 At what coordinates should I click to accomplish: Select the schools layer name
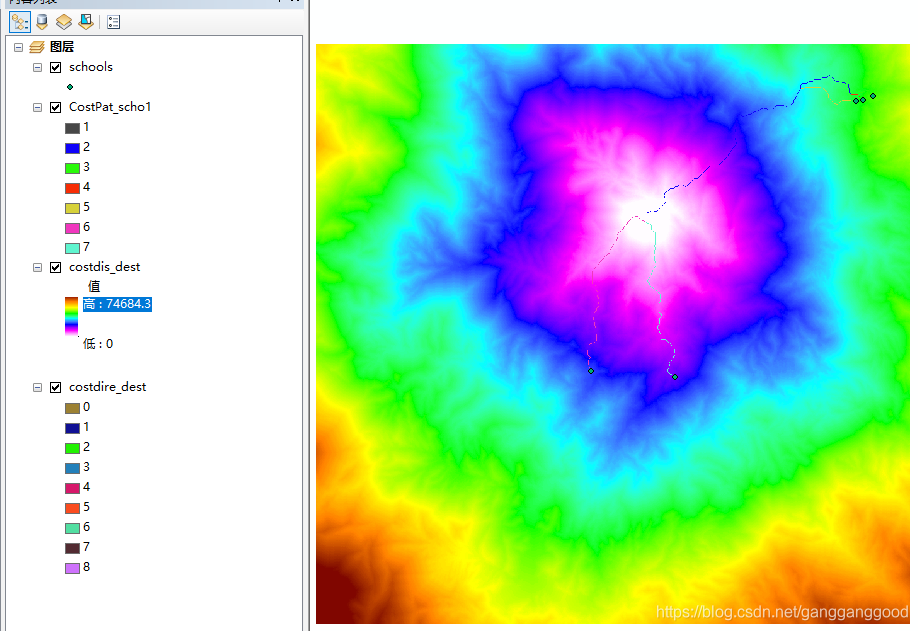[x=91, y=67]
